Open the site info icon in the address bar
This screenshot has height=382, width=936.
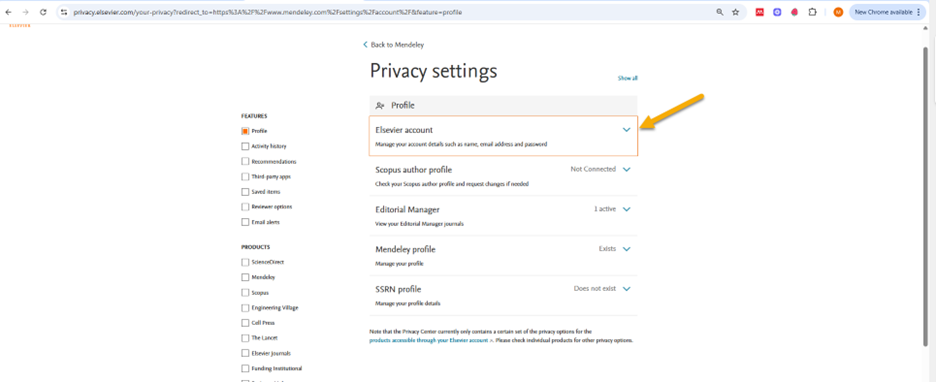(x=64, y=12)
